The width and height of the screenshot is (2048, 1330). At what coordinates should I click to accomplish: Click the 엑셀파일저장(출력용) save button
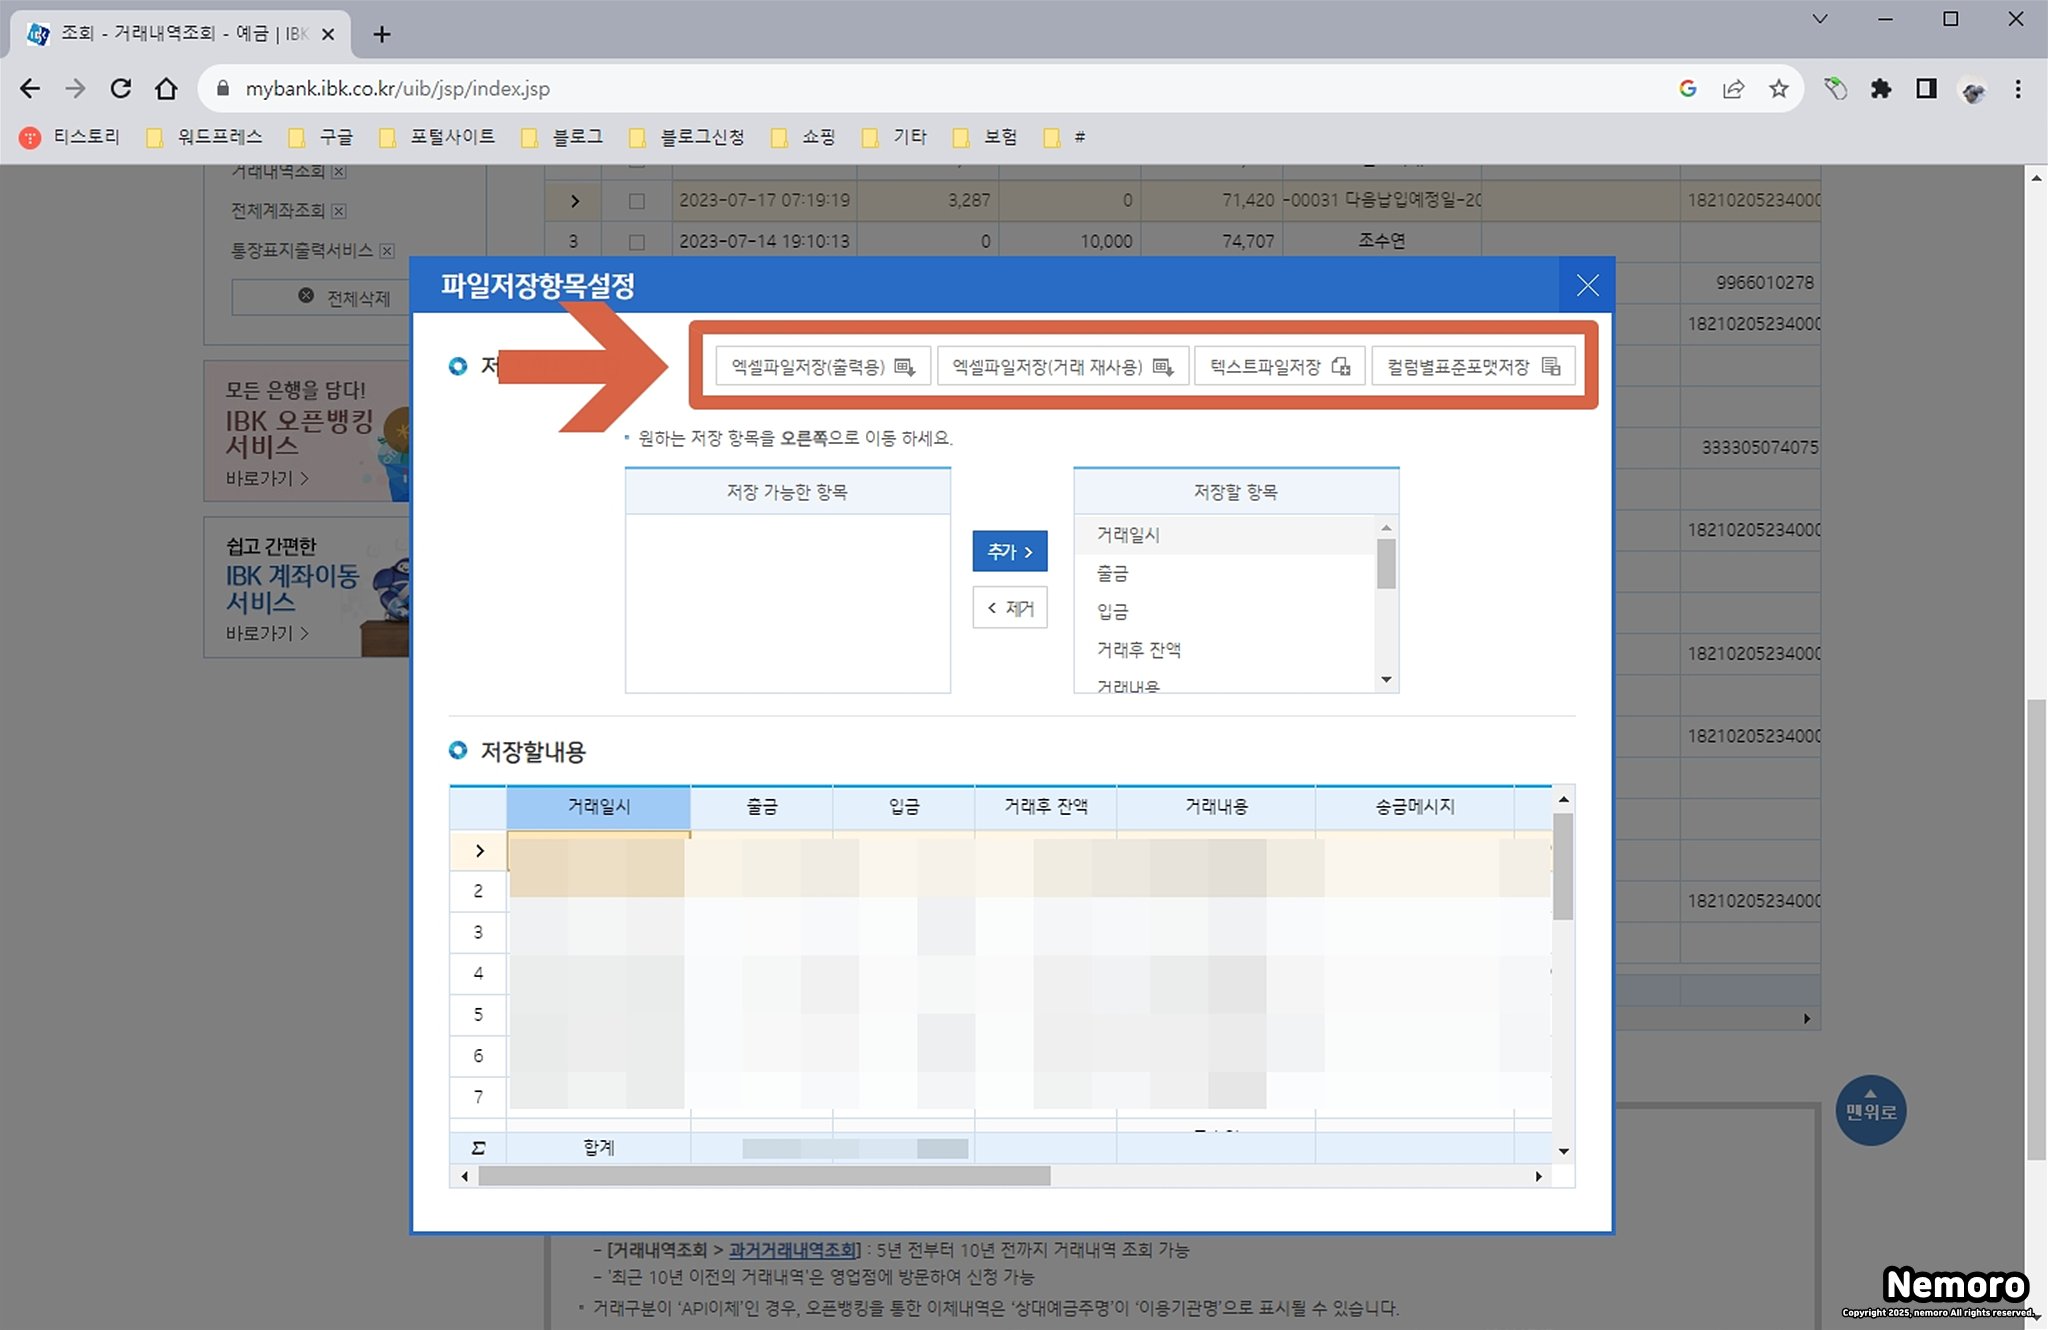click(x=823, y=367)
